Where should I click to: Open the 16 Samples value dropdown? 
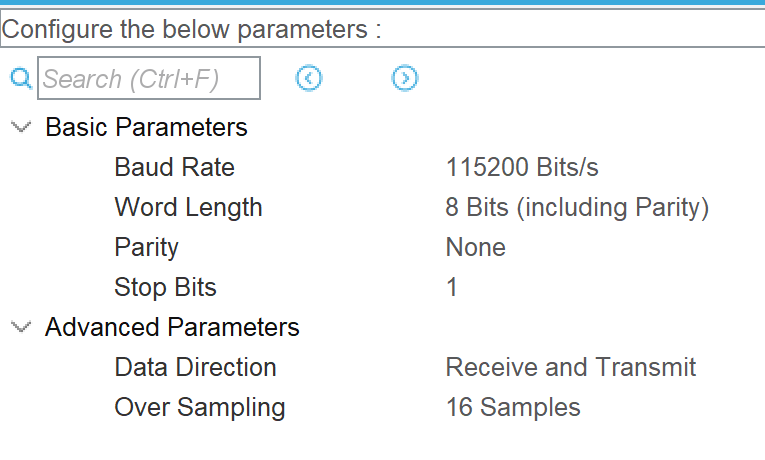coord(512,407)
